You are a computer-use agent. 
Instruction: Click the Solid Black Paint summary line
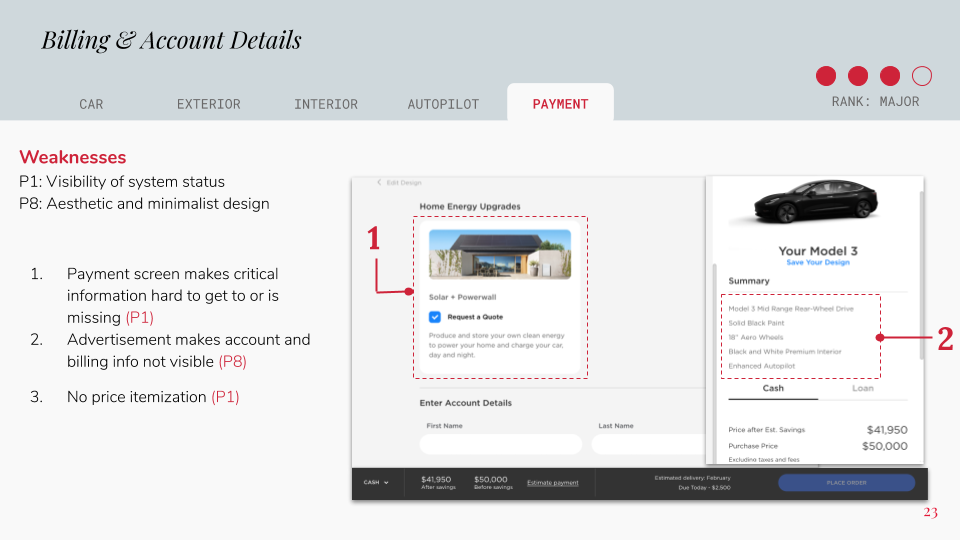[756, 323]
